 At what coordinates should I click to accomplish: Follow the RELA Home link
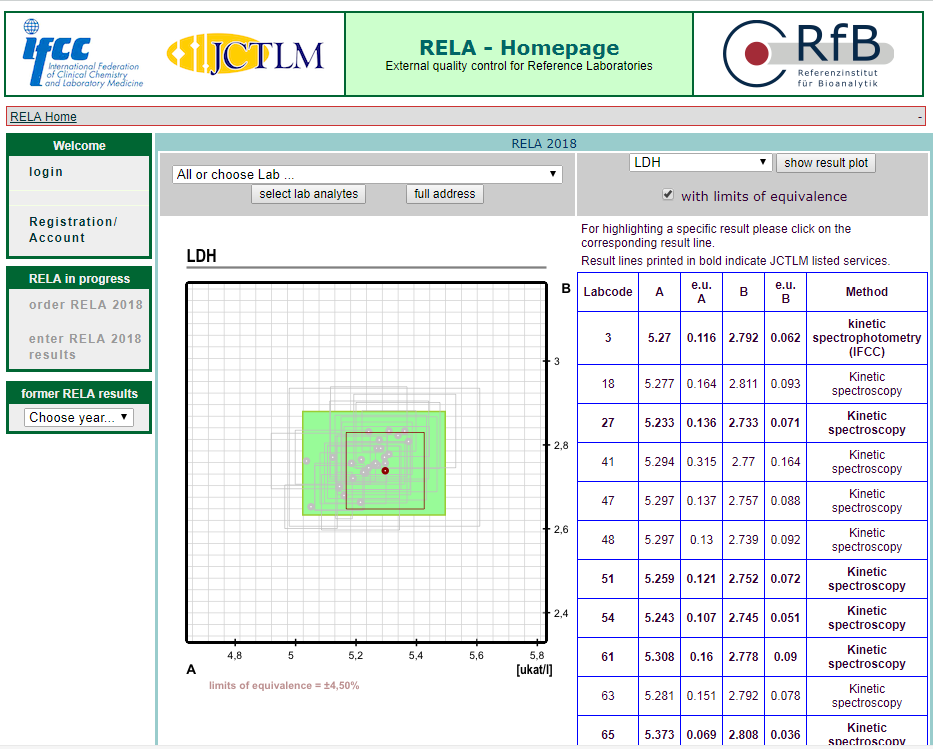click(43, 117)
